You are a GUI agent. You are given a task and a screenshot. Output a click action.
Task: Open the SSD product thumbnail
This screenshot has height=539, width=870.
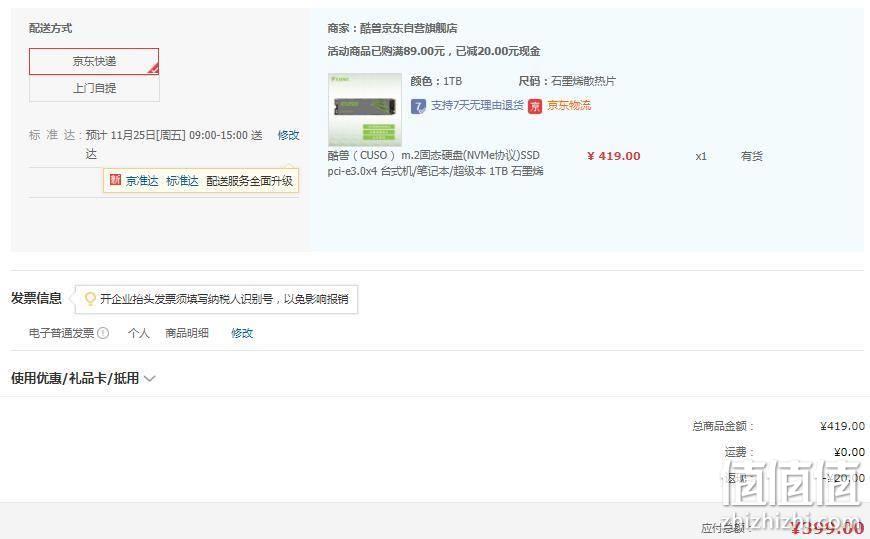point(365,109)
